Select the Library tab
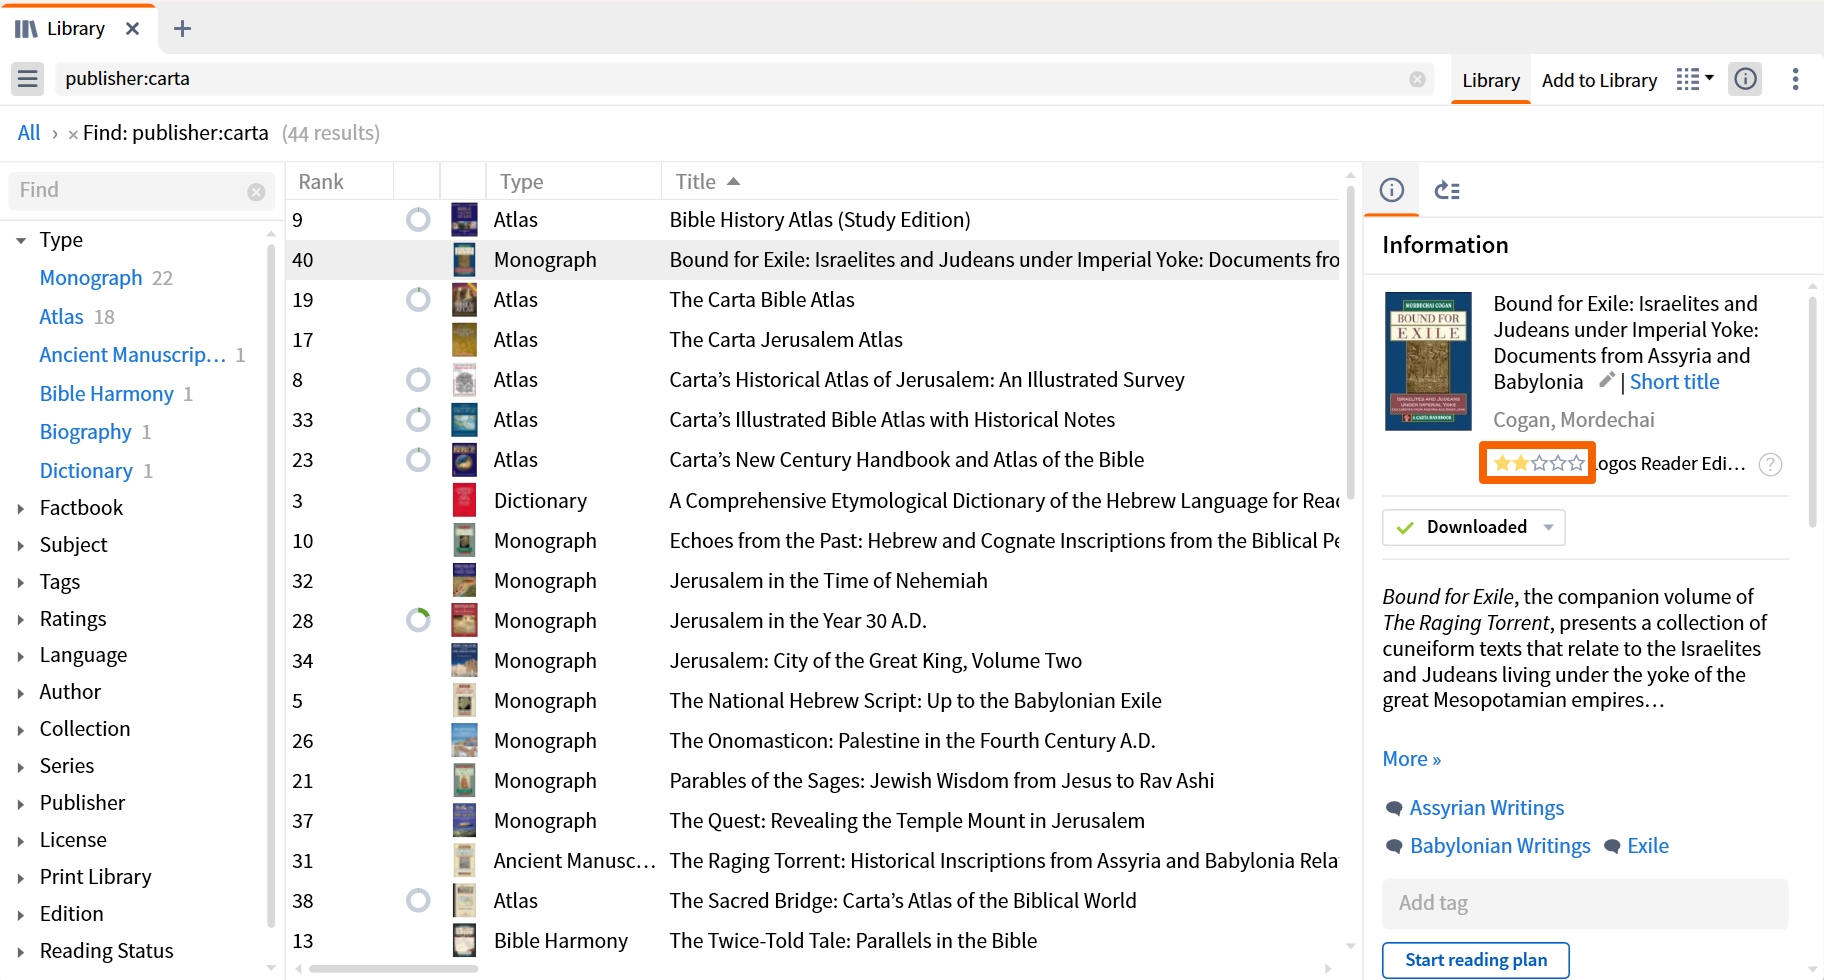Image resolution: width=1824 pixels, height=980 pixels. pos(1491,80)
